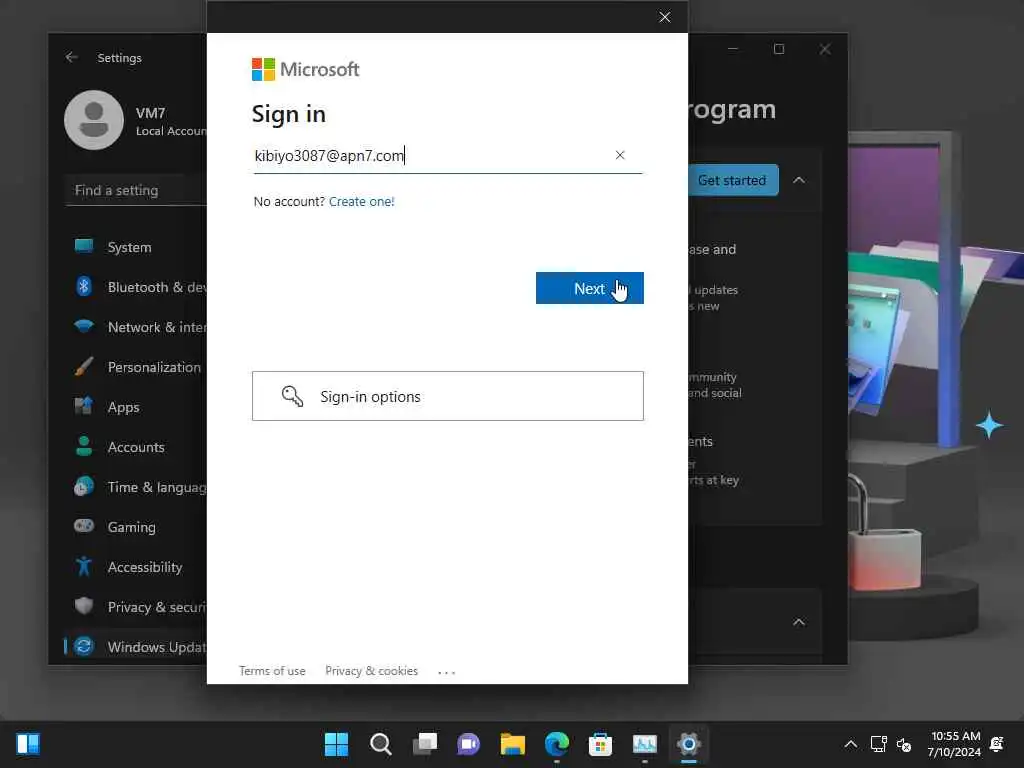Open taskbar Search

pos(381,744)
